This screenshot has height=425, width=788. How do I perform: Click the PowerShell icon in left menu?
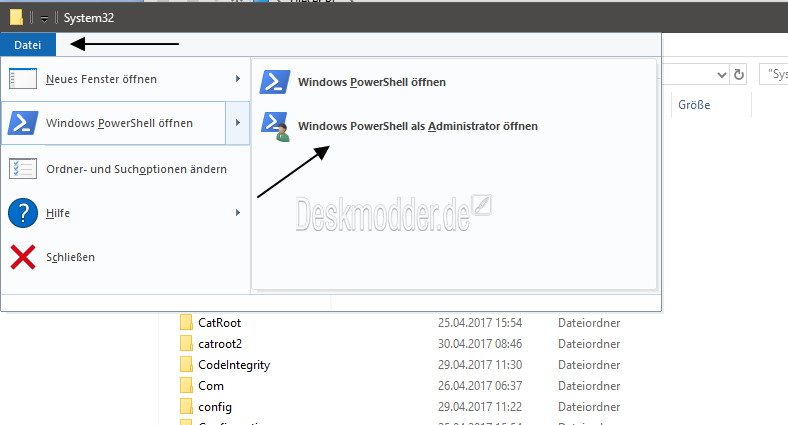coord(23,123)
